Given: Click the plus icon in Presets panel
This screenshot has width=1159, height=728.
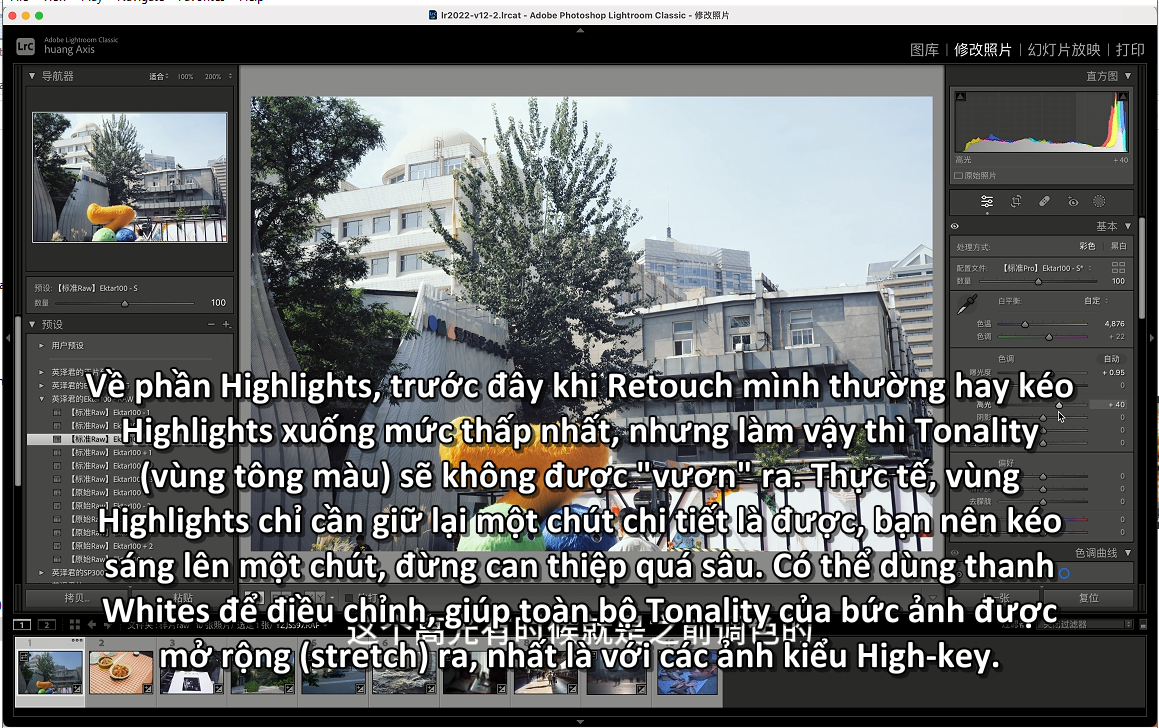Looking at the screenshot, I should 226,324.
